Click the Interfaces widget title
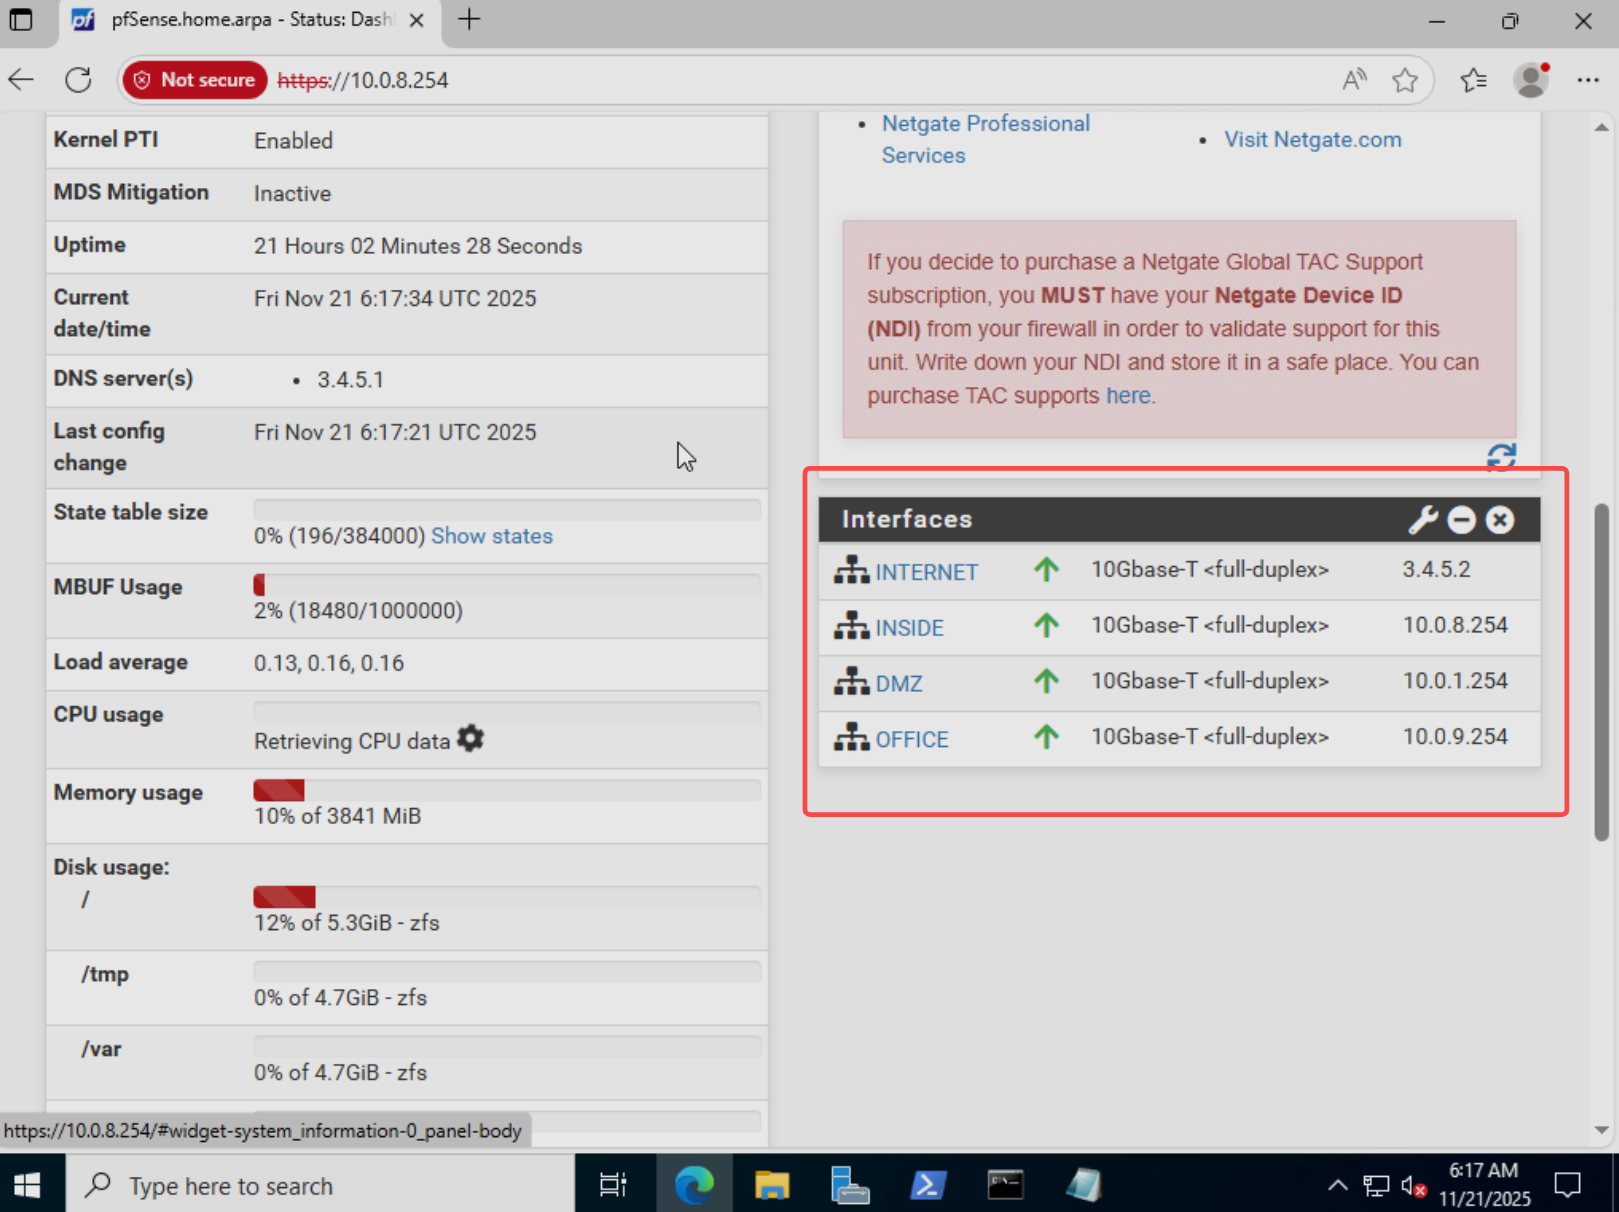1619x1212 pixels. 907,519
